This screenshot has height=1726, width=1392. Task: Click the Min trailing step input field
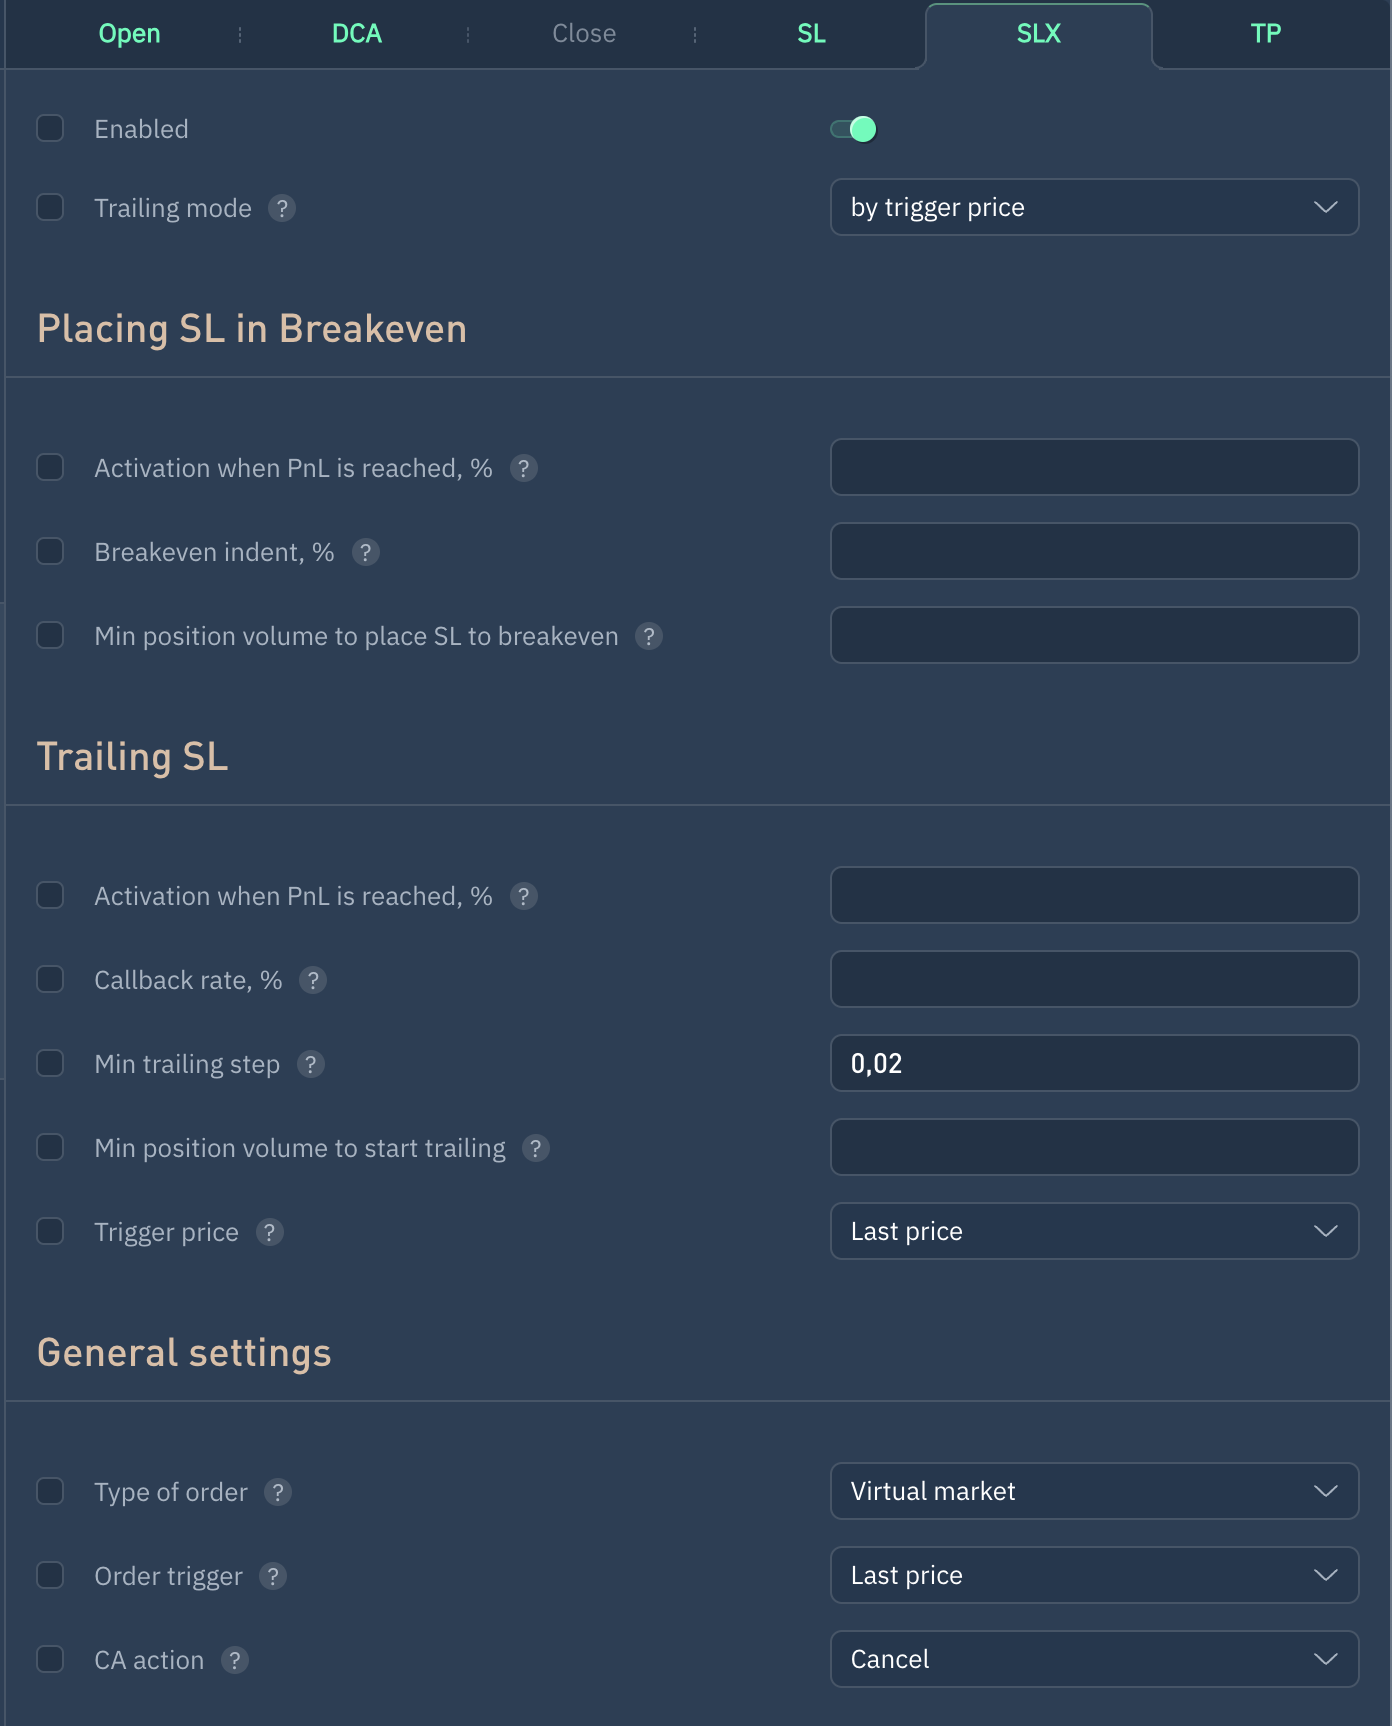[1094, 1063]
